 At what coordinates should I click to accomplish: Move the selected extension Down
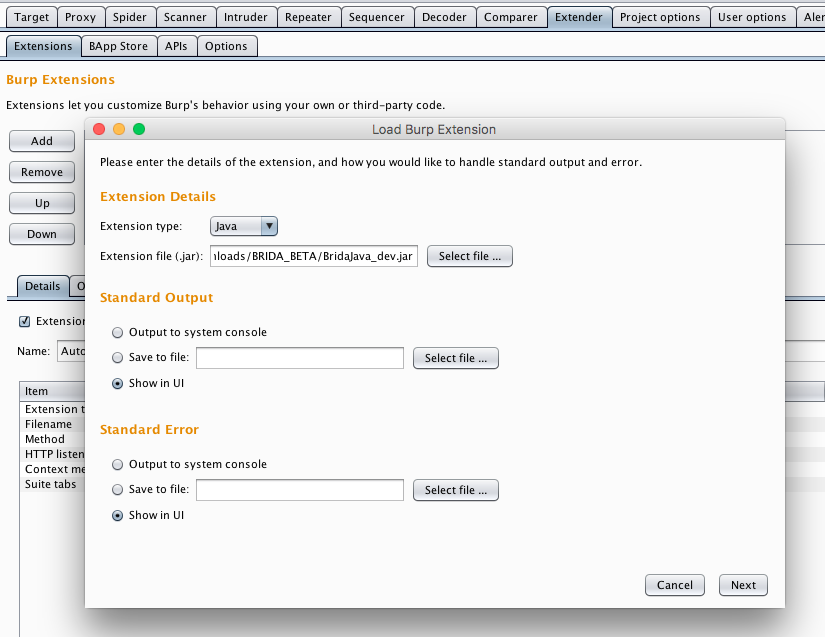tap(41, 233)
